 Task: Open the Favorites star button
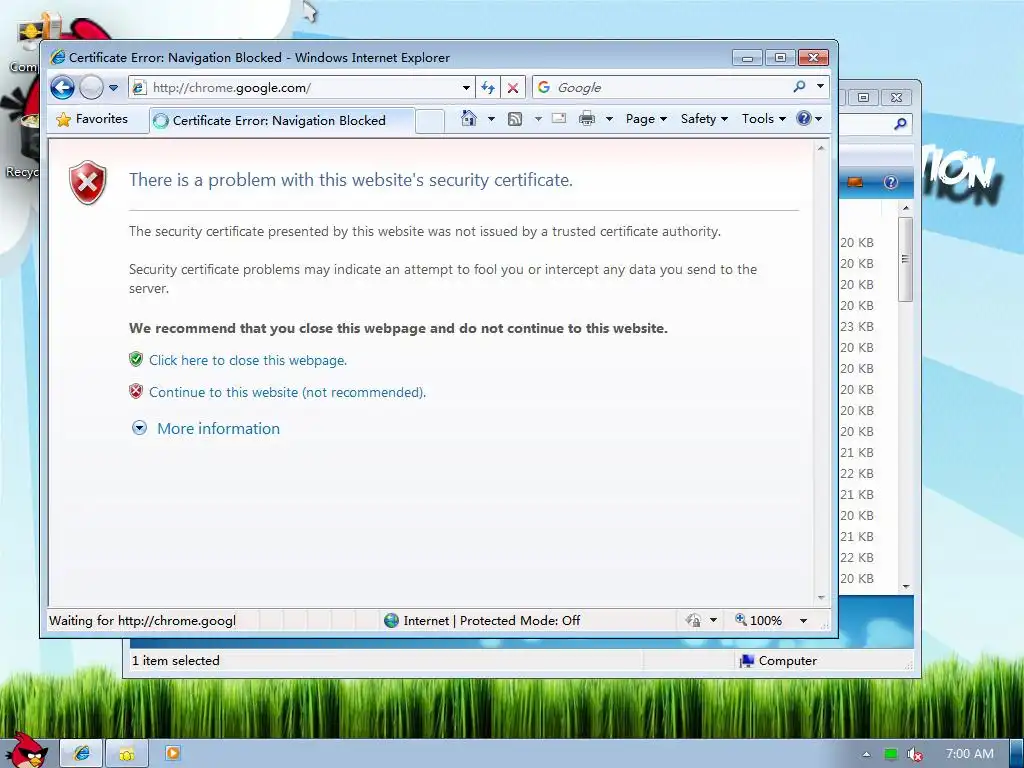92,119
